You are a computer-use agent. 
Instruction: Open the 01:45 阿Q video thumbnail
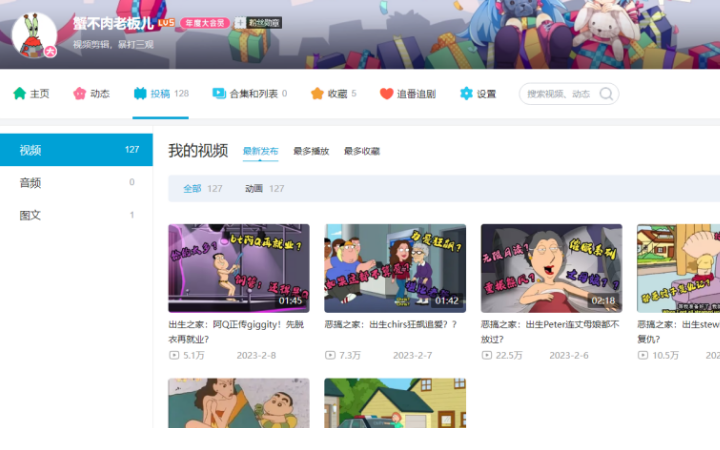239,268
